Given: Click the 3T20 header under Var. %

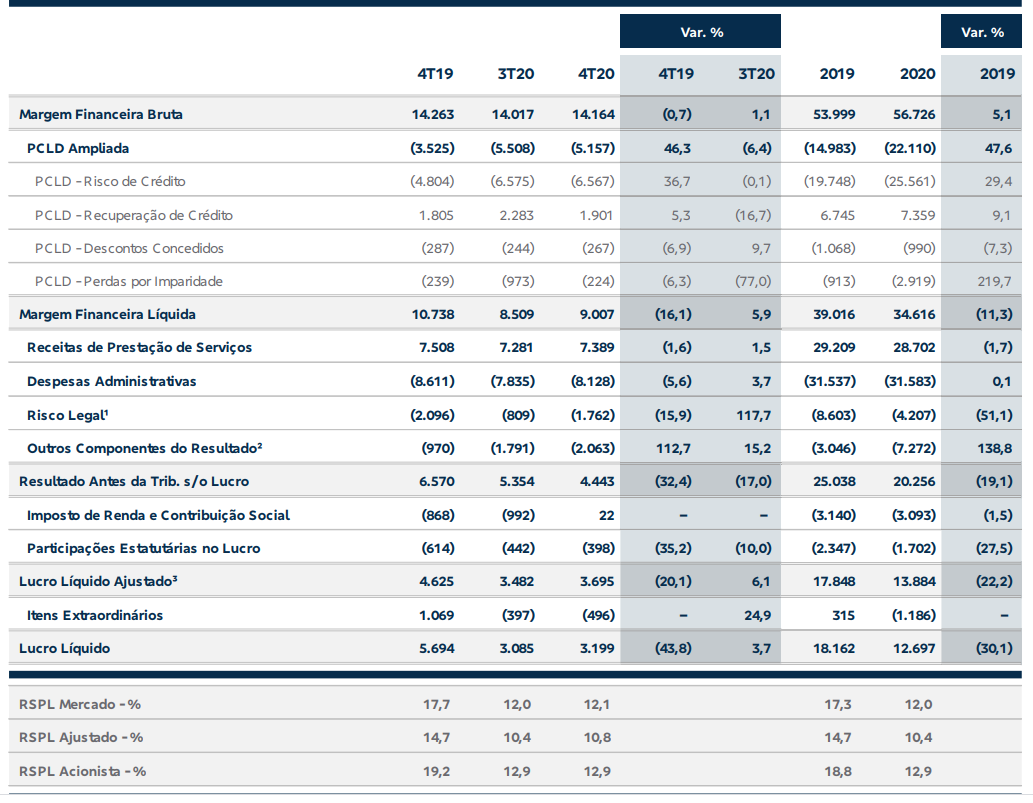Looking at the screenshot, I should pos(756,74).
